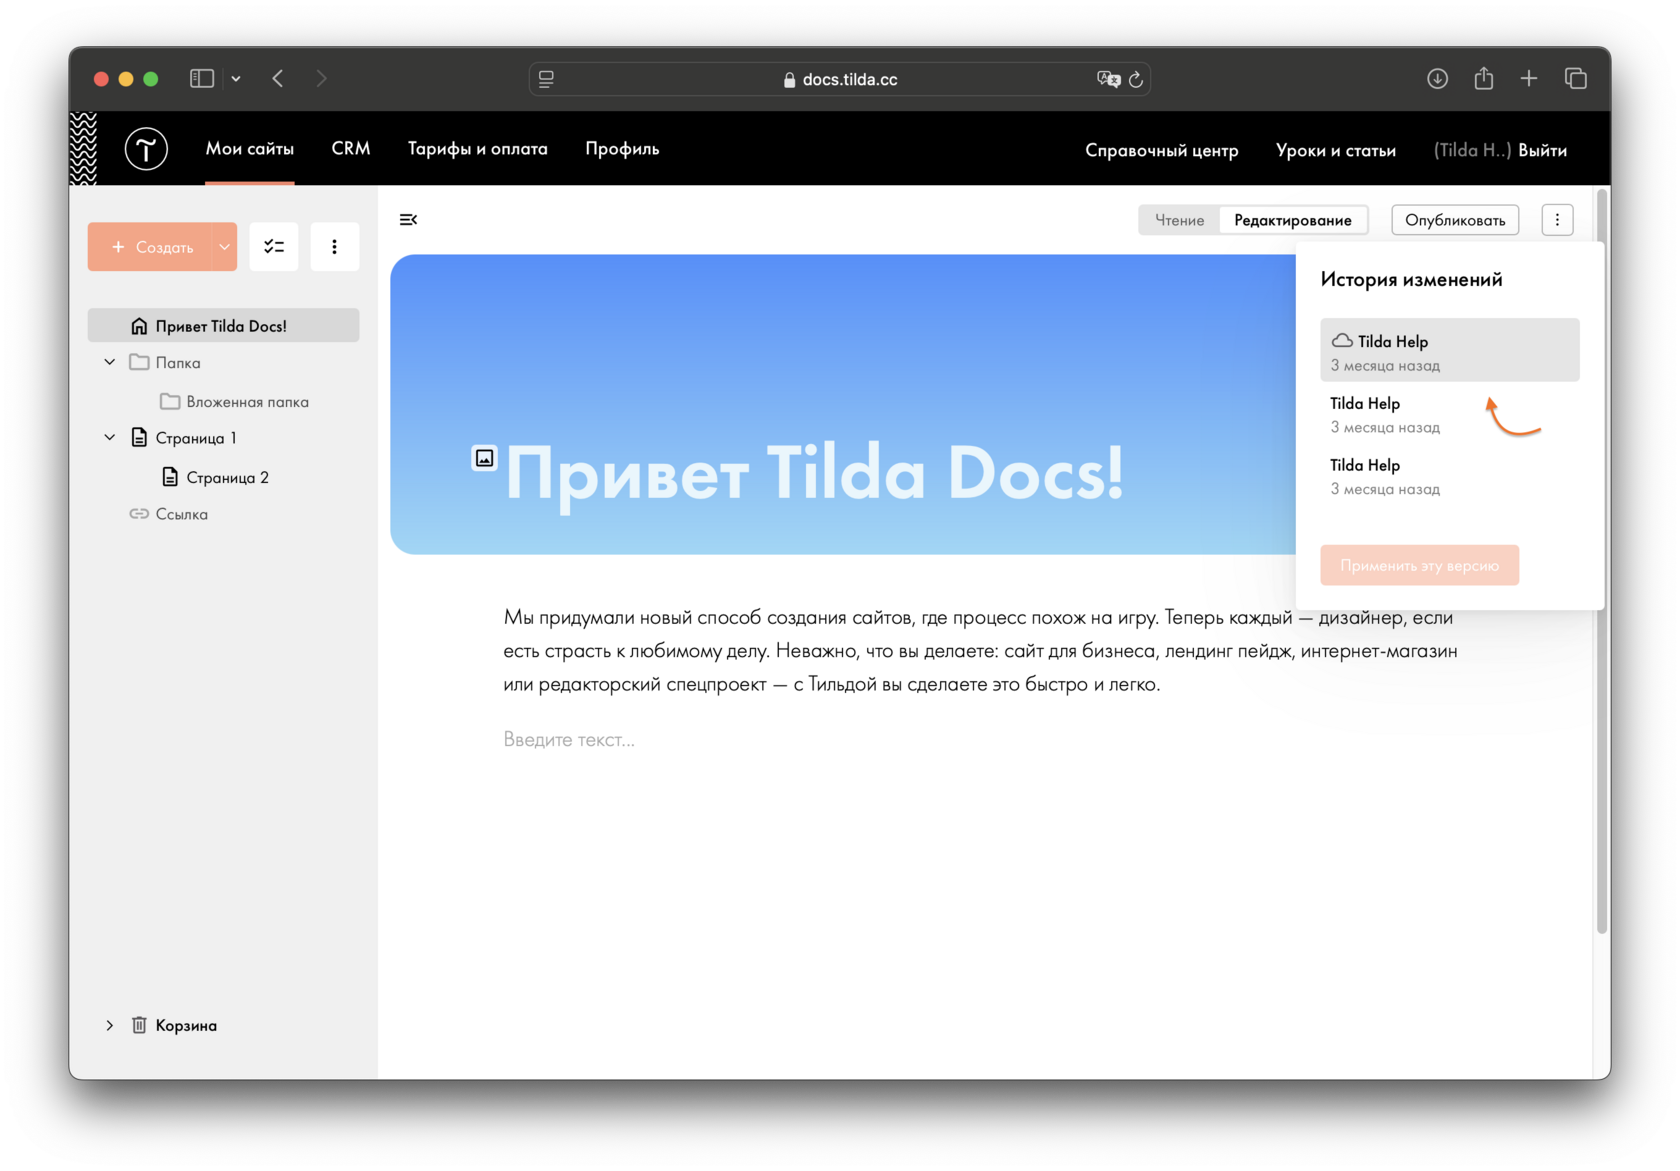Collapse the Папка folder chevron
Screen dimensions: 1680x1171
pos(110,363)
